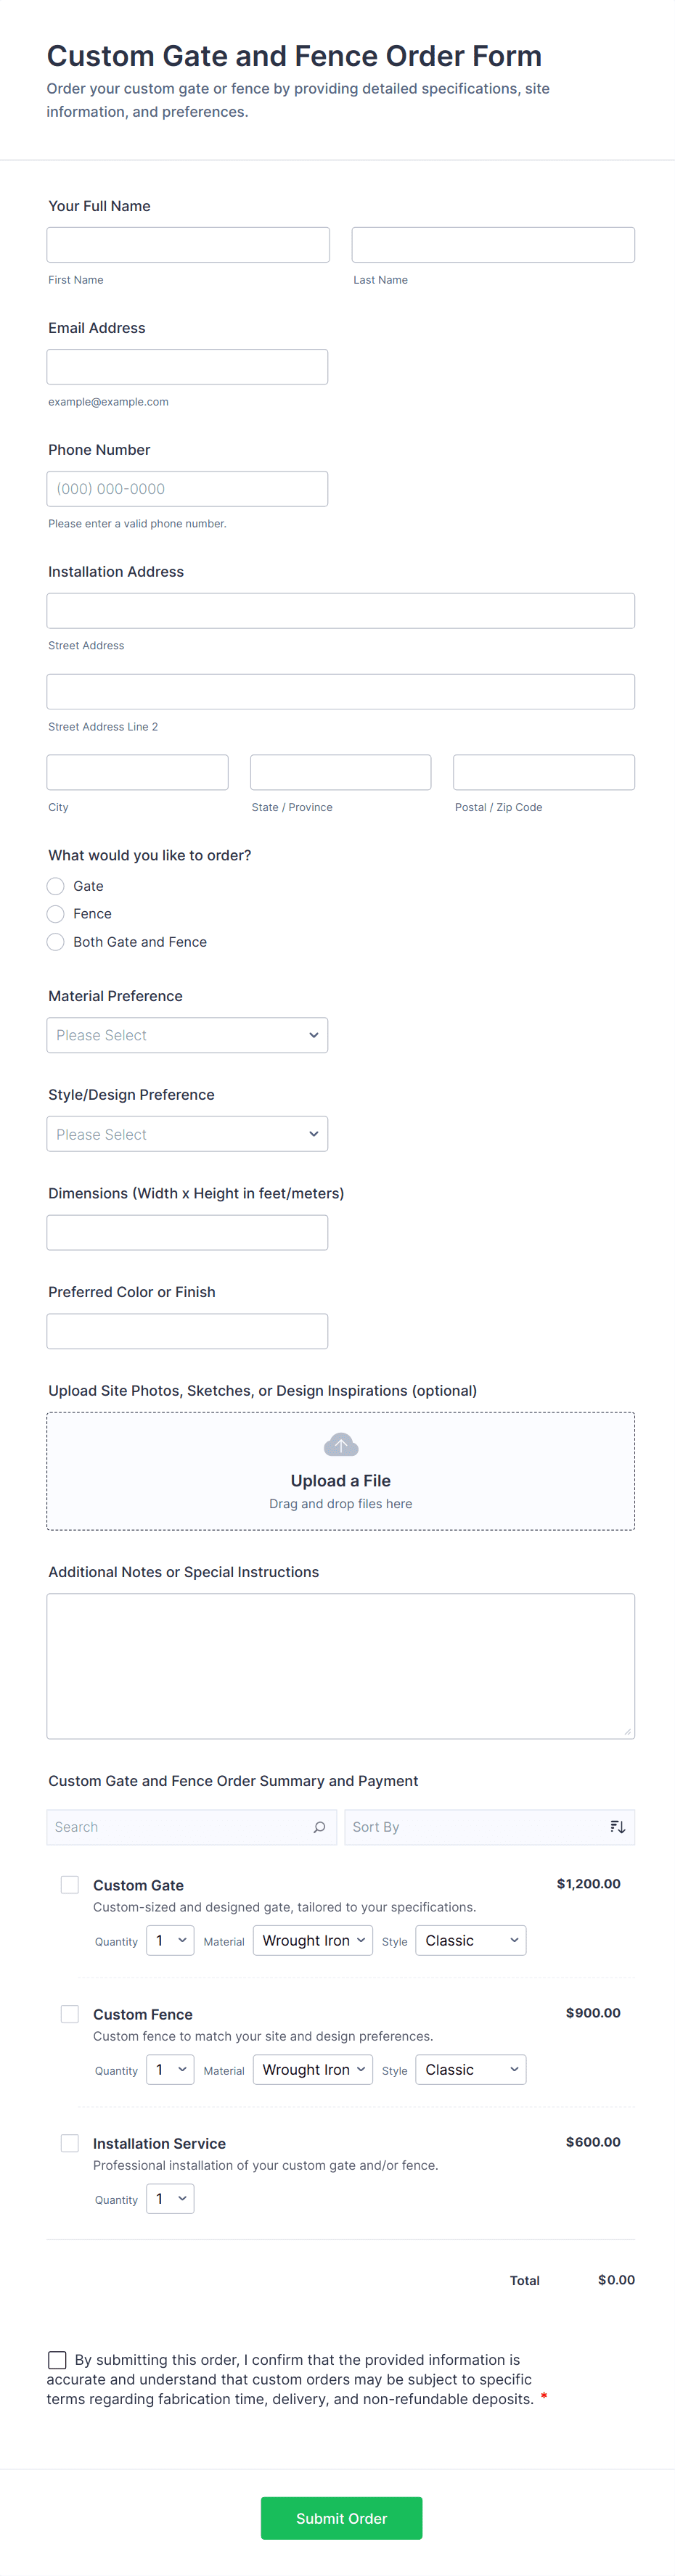Open the Material Preference dropdown
Screen dimensions: 675x2576
(x=187, y=1035)
